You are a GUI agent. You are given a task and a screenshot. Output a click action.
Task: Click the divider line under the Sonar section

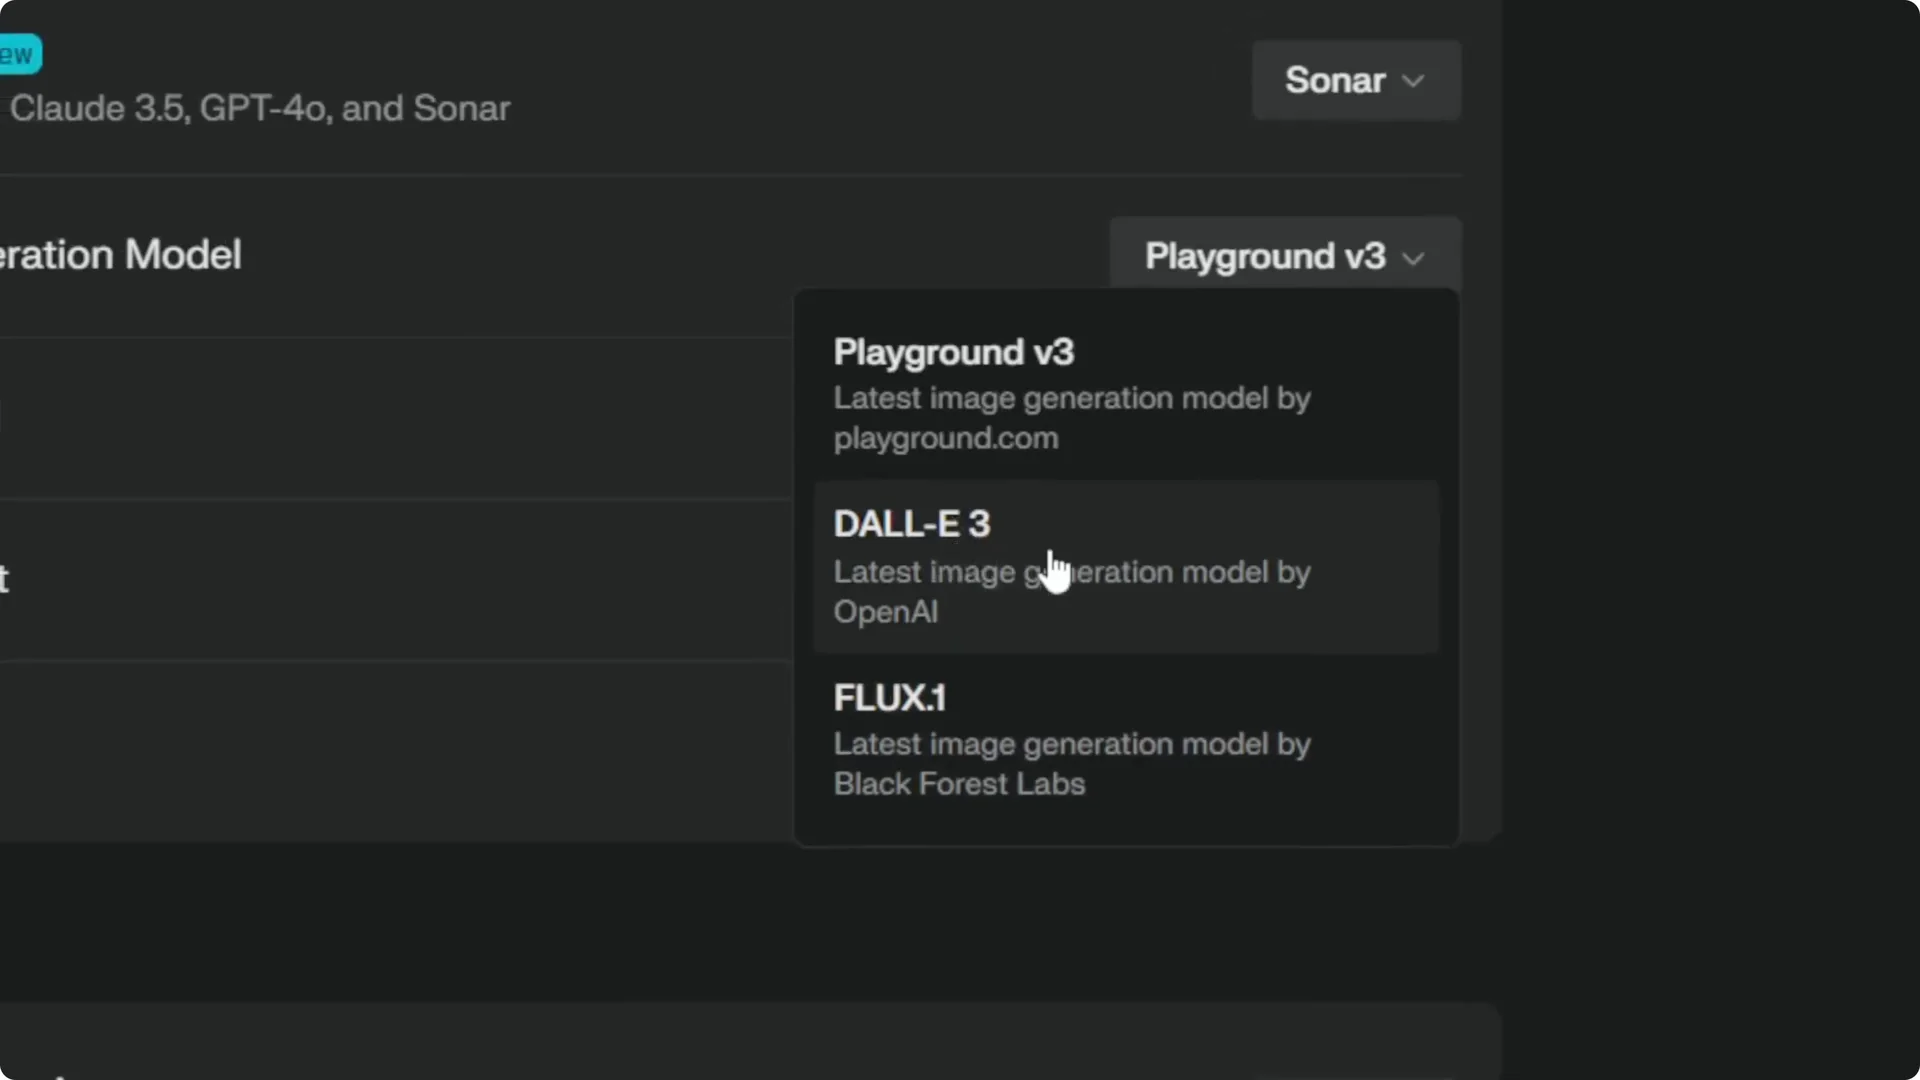point(700,172)
